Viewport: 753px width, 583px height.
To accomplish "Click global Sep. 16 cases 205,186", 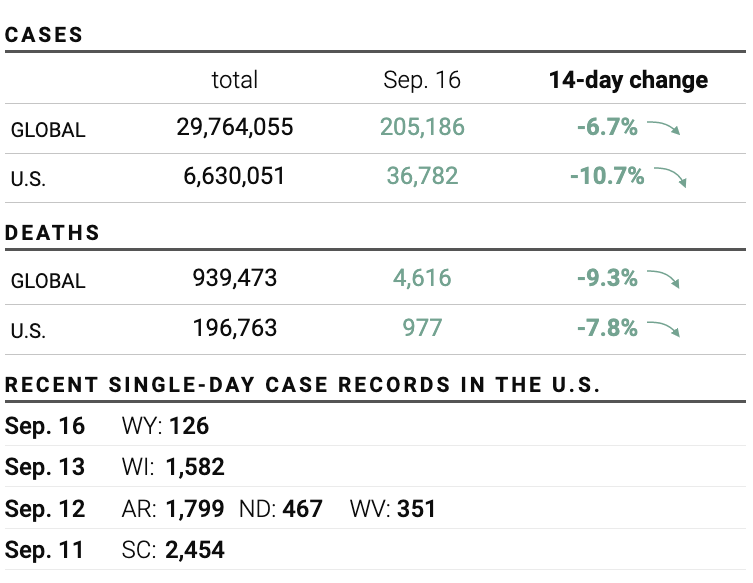I will coord(422,127).
